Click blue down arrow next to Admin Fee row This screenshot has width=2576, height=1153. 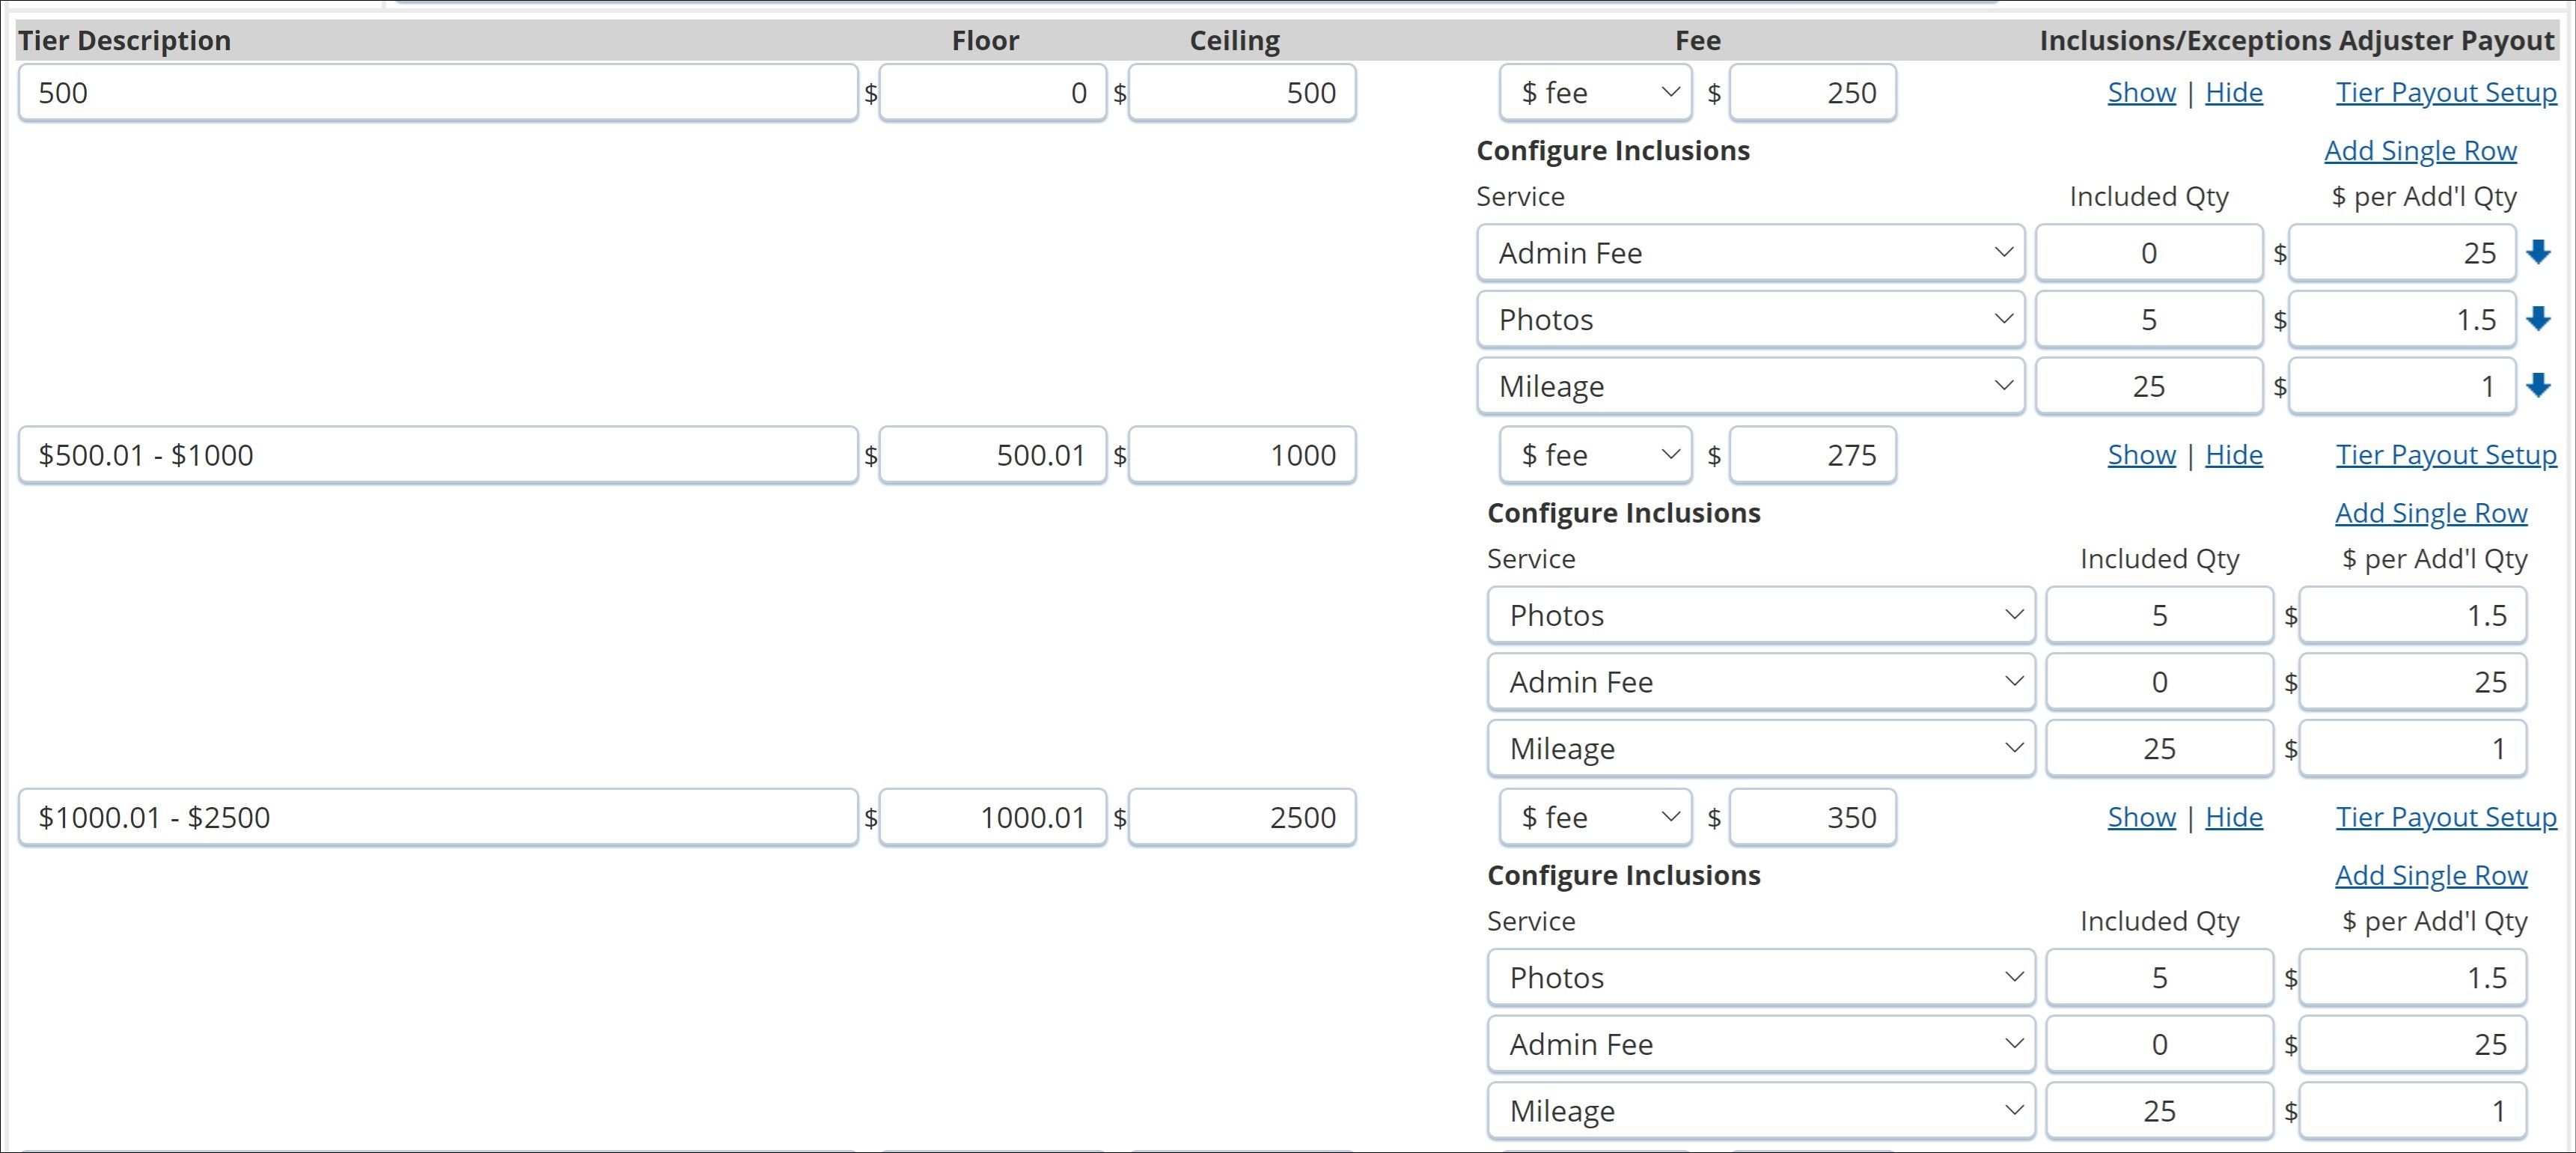[2538, 252]
